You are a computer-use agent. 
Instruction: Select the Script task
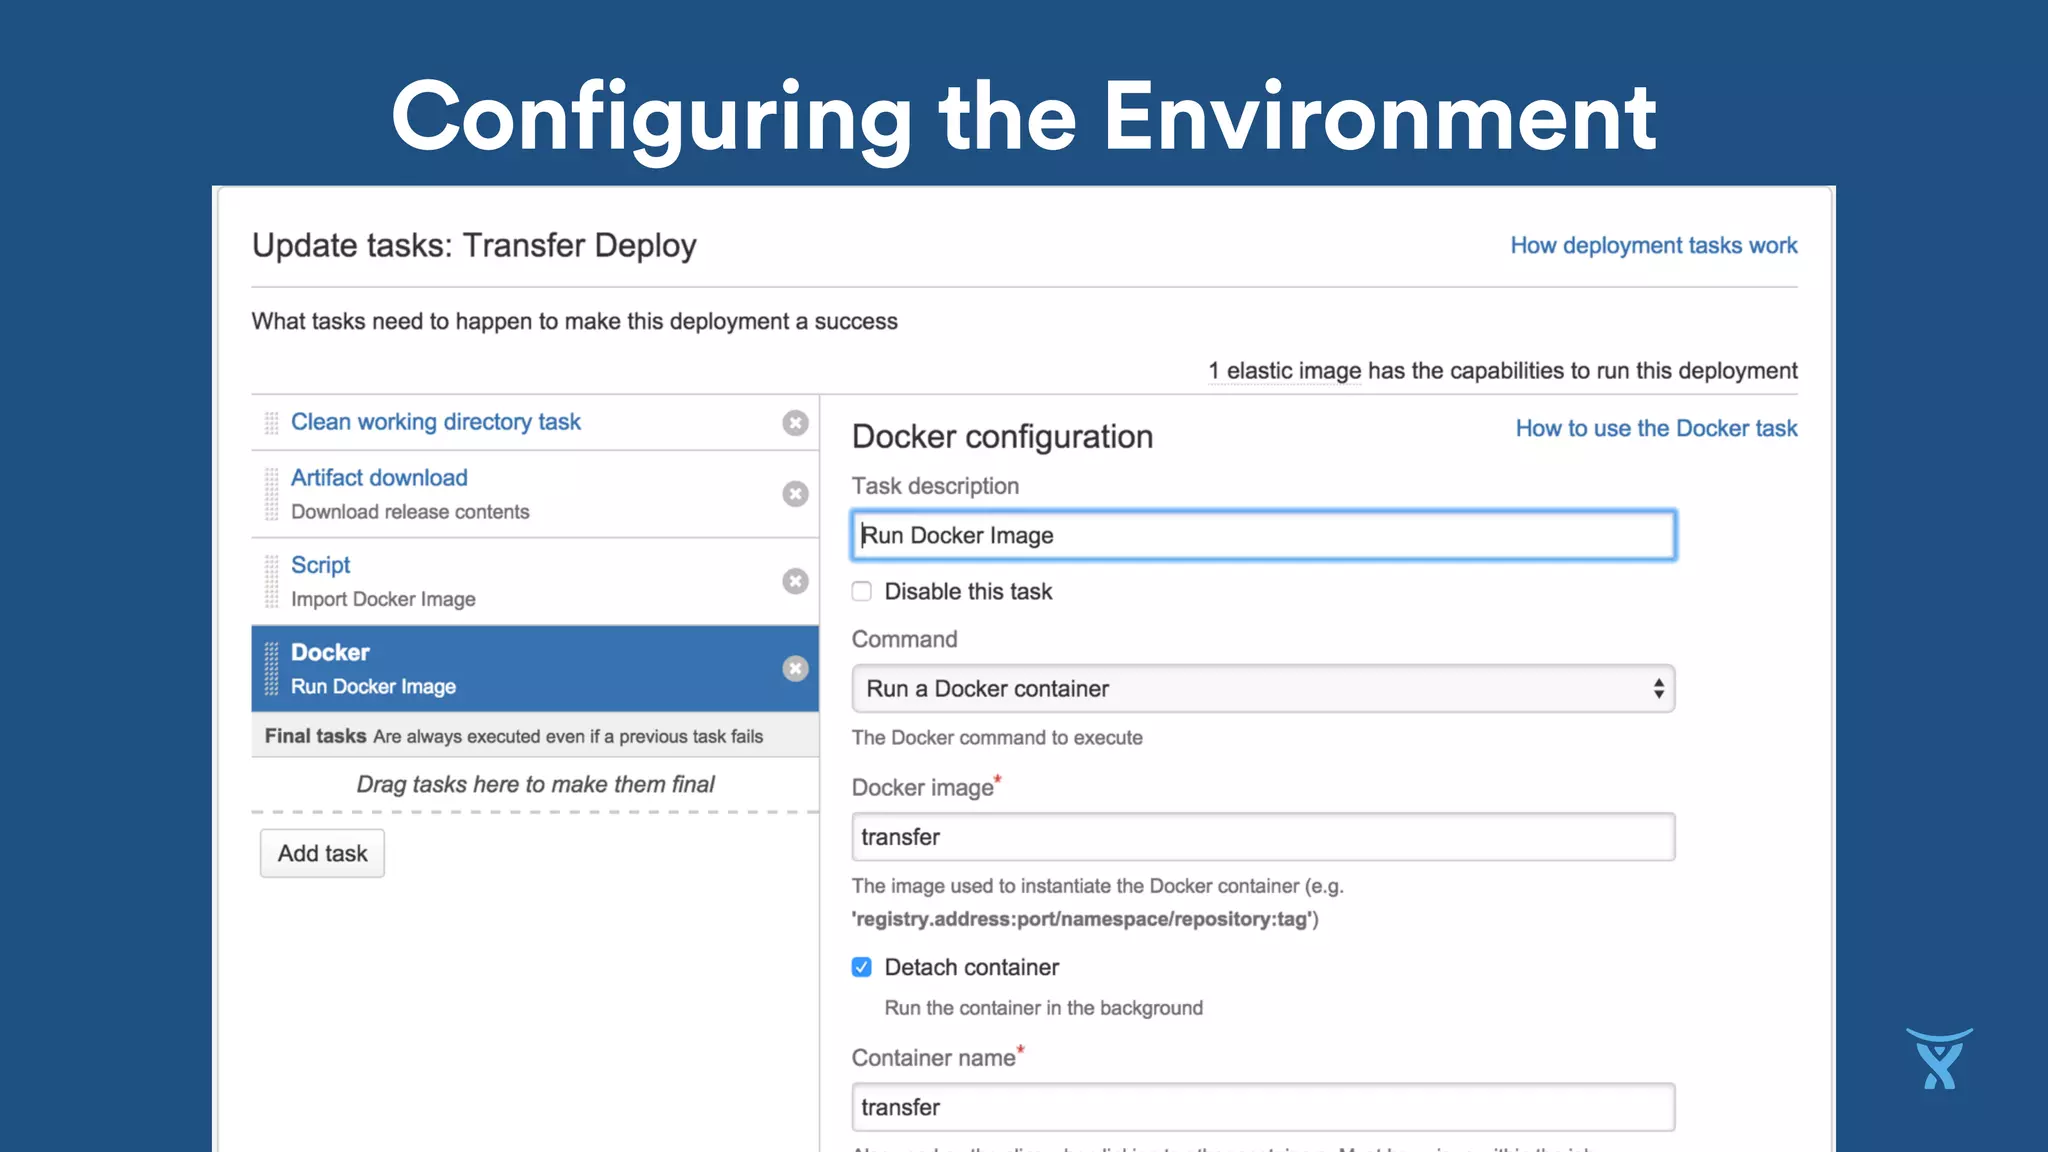320,565
